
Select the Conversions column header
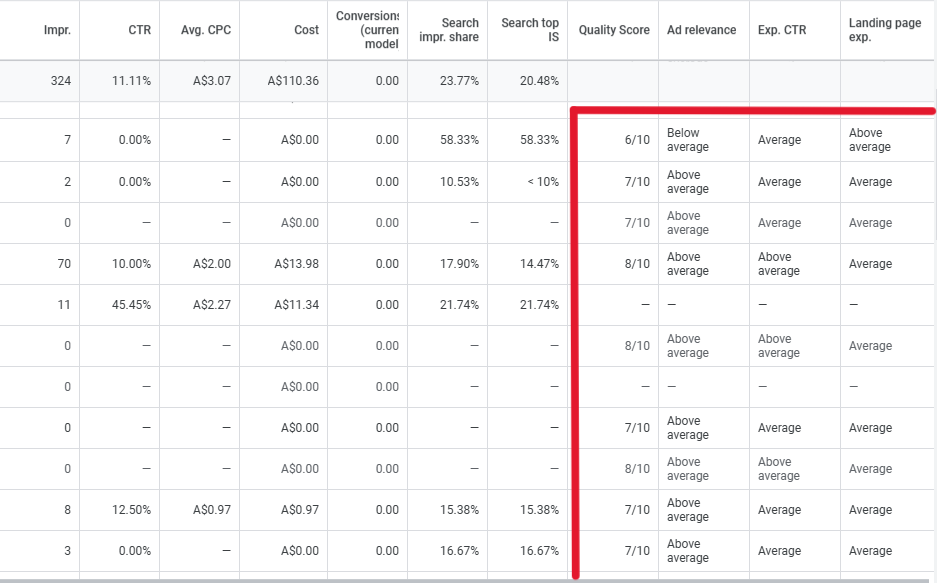[x=367, y=30]
